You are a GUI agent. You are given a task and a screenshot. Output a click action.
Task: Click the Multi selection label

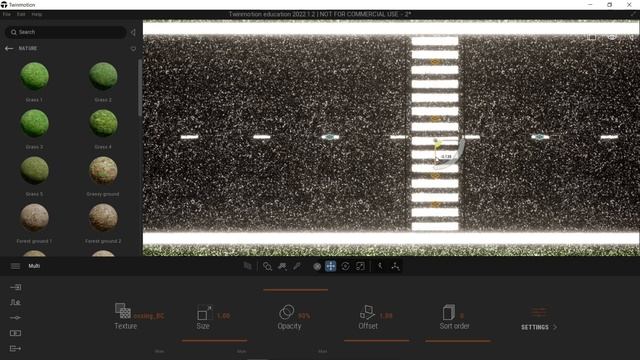[34, 266]
